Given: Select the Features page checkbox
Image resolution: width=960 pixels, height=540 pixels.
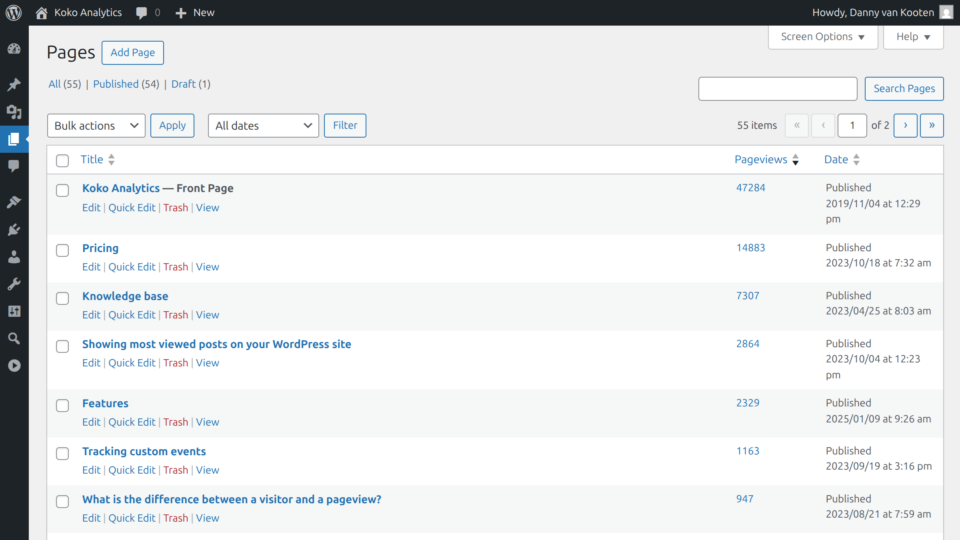Looking at the screenshot, I should [x=62, y=405].
